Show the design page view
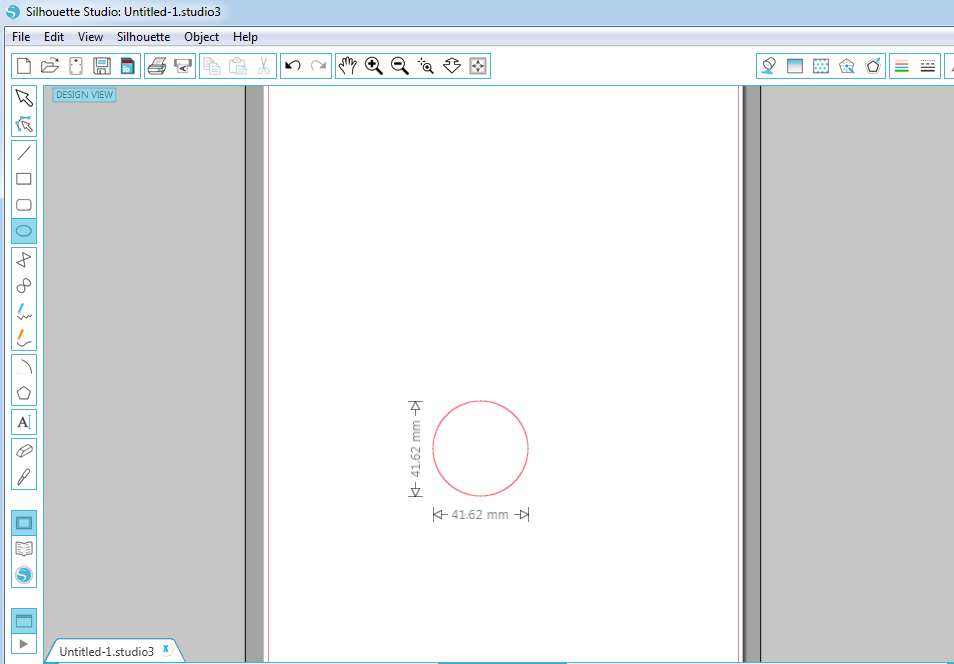Image resolution: width=954 pixels, height=664 pixels. click(24, 523)
